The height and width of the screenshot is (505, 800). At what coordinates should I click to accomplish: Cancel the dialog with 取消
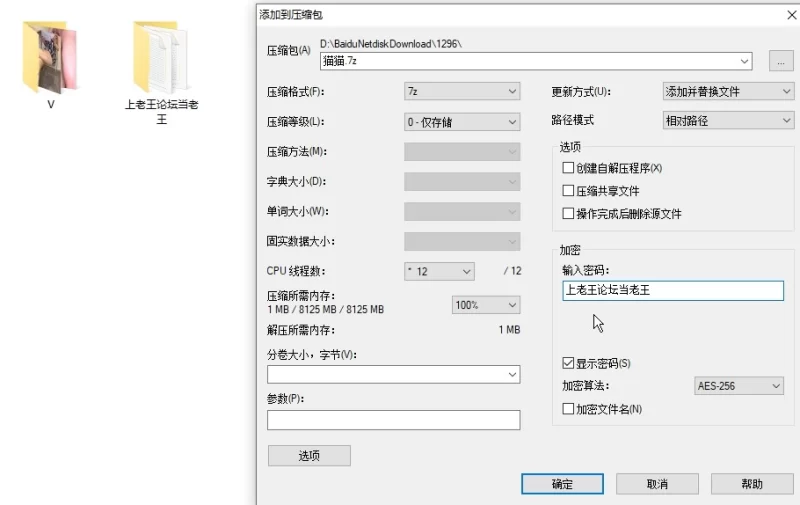click(x=657, y=484)
